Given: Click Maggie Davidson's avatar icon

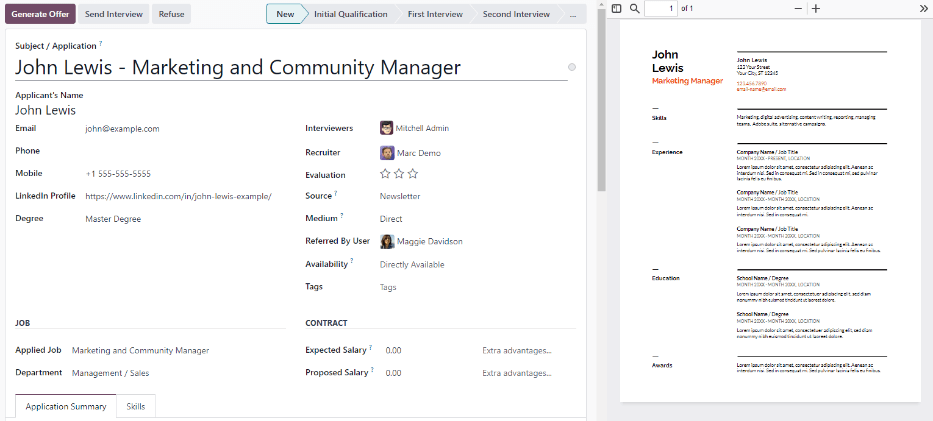Looking at the screenshot, I should (386, 241).
